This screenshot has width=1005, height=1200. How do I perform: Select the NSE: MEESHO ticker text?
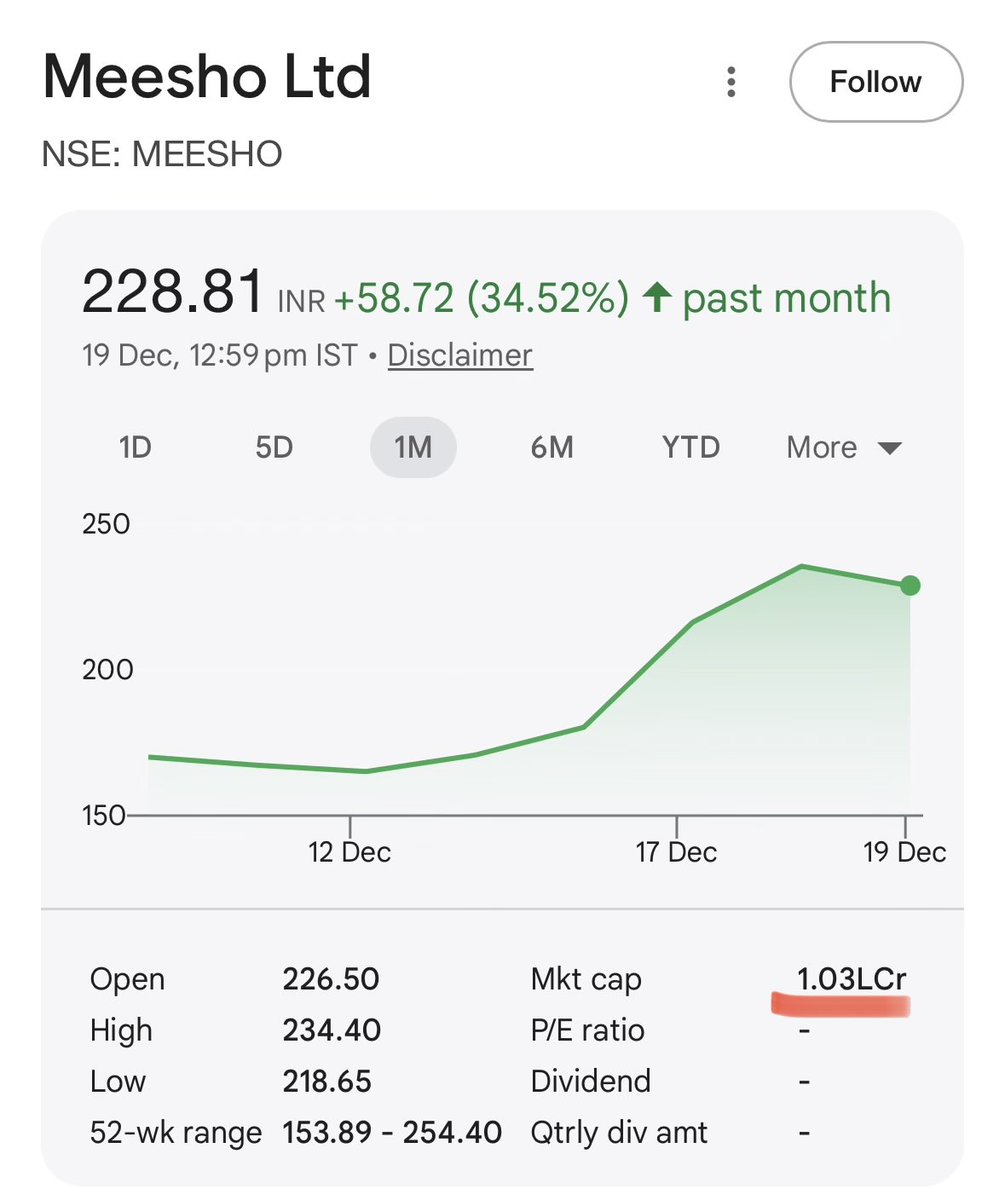pyautogui.click(x=162, y=154)
